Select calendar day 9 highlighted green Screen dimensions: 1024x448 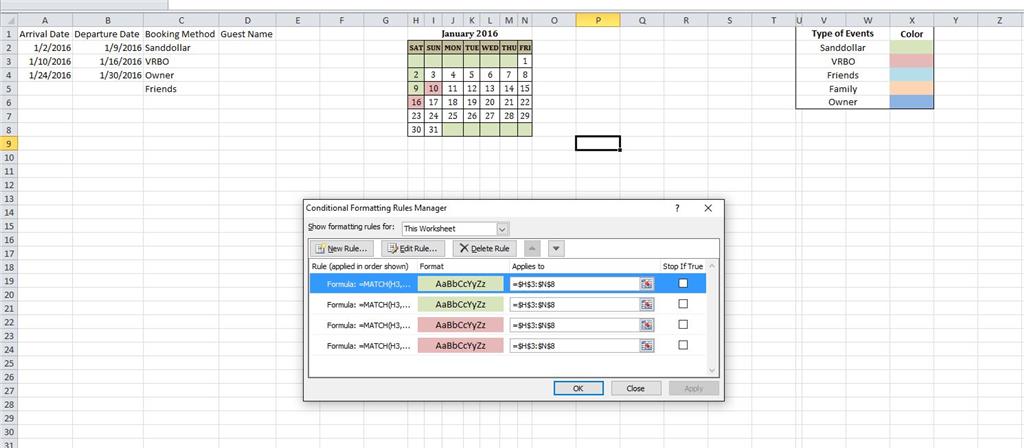[416, 88]
